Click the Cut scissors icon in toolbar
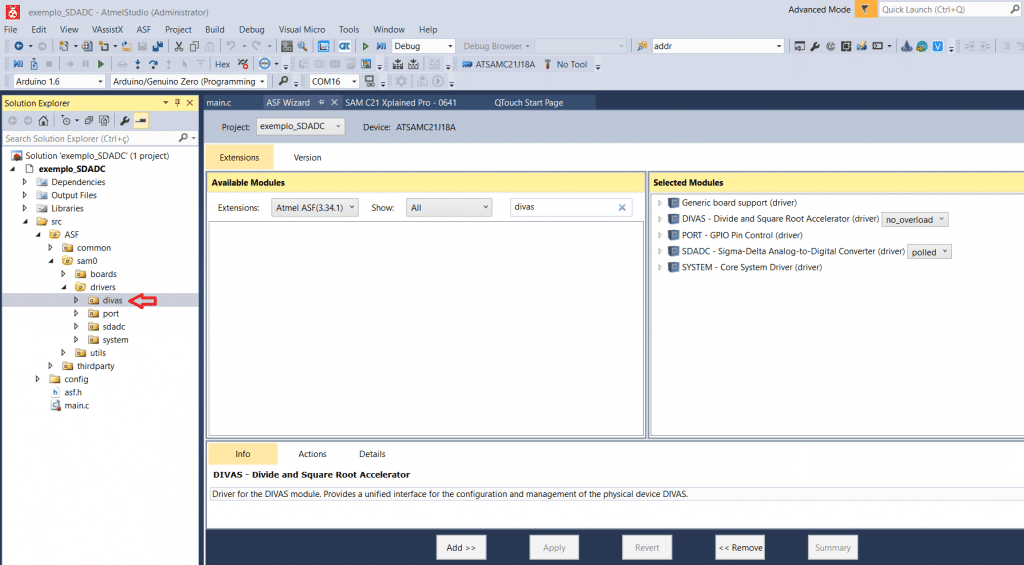This screenshot has height=565, width=1024. 179,46
